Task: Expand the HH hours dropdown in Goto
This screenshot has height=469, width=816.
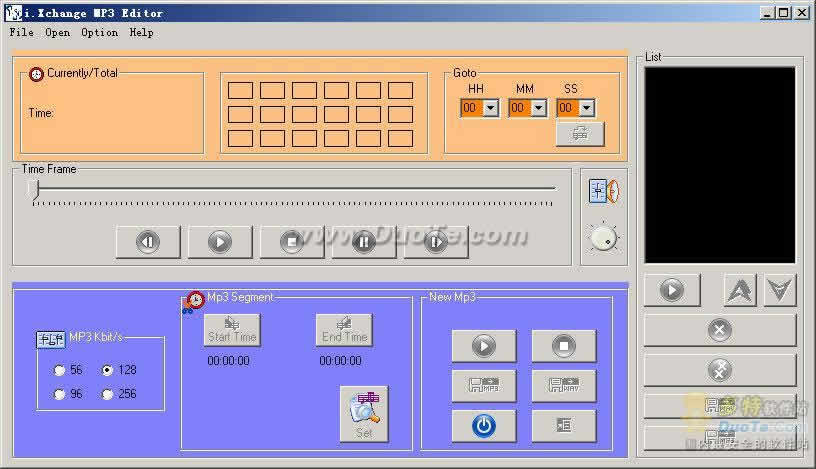Action: [491, 108]
